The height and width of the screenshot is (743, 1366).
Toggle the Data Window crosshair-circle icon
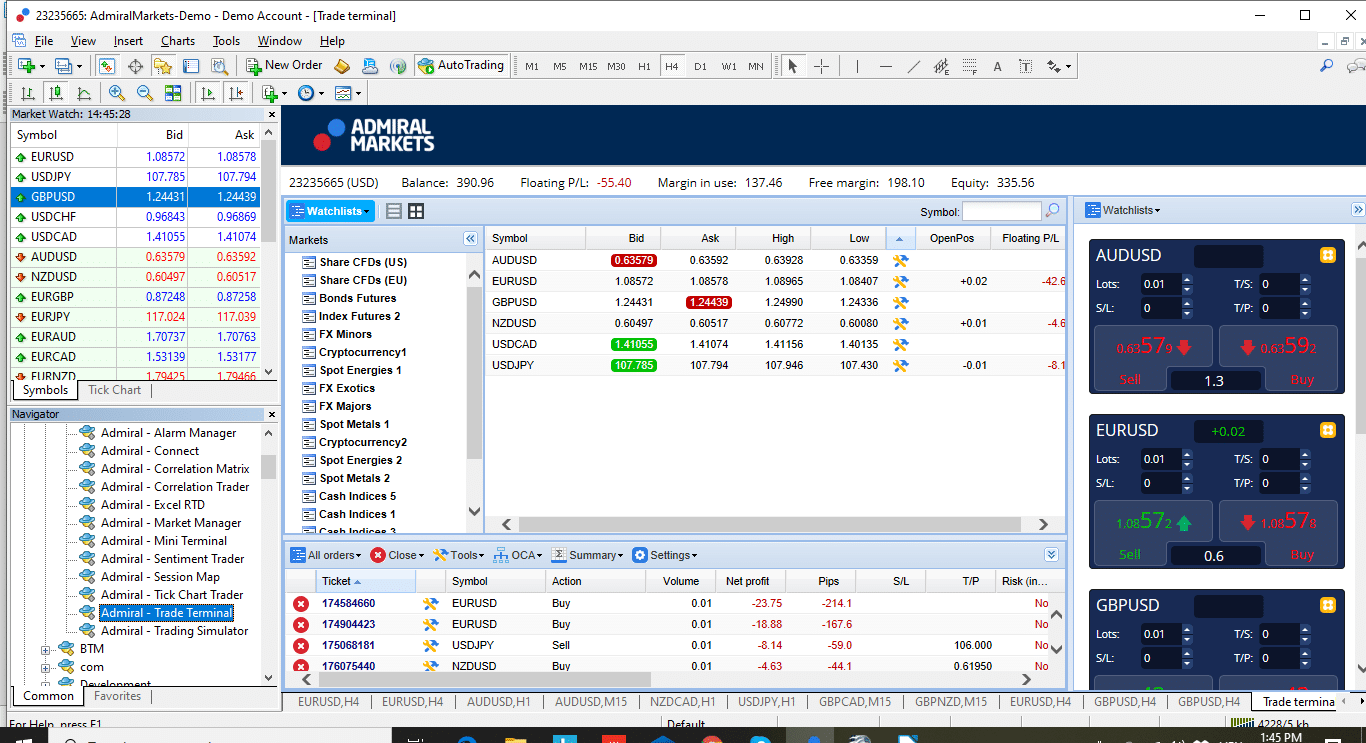click(x=135, y=66)
